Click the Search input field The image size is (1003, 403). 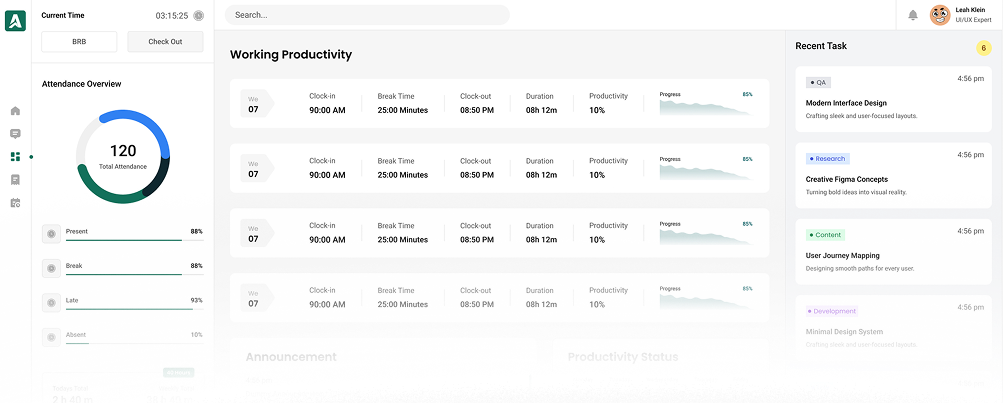(367, 15)
